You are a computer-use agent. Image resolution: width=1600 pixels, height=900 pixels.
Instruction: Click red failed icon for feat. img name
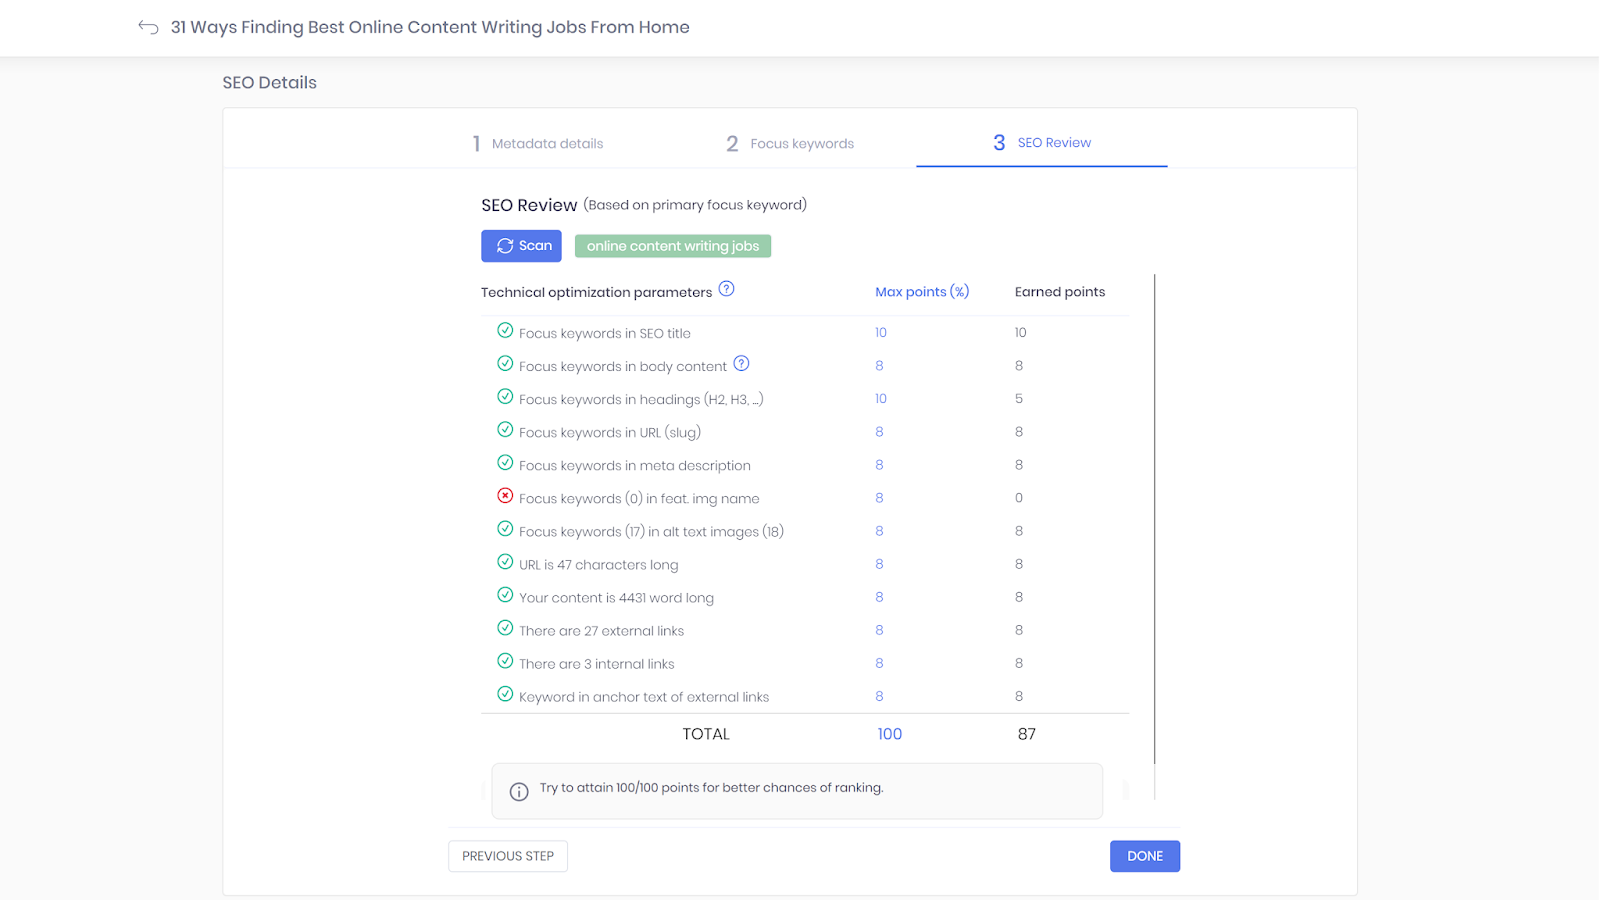tap(505, 496)
